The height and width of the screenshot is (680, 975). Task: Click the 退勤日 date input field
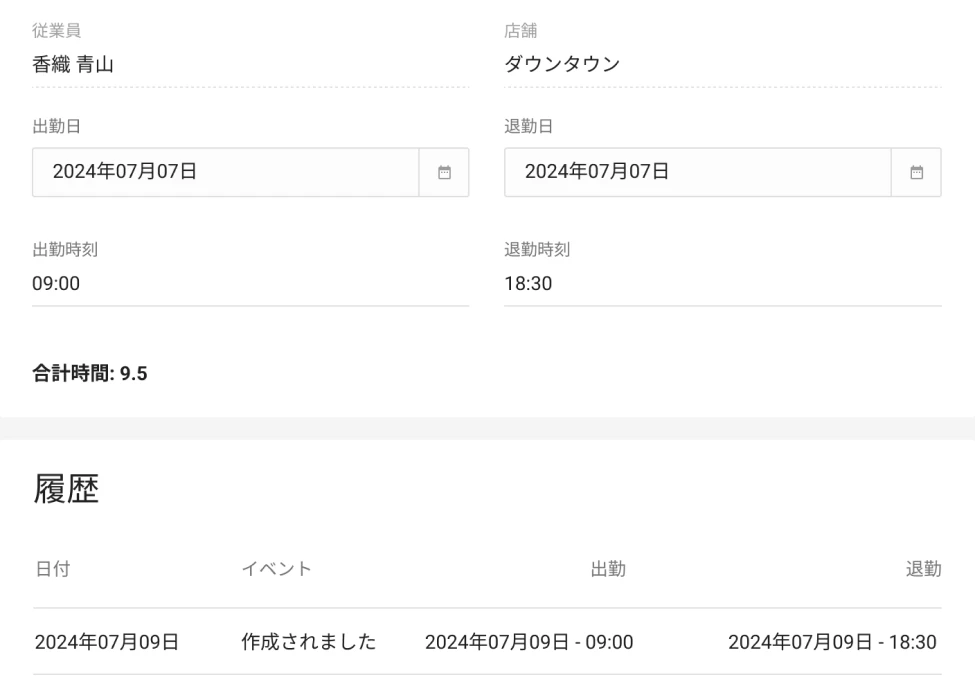coord(697,172)
